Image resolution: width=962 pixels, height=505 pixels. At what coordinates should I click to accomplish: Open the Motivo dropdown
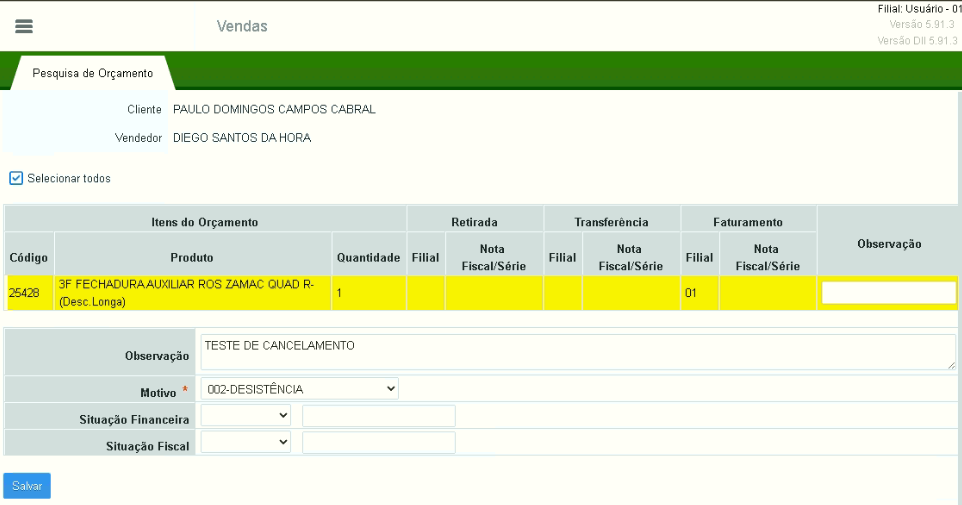point(299,388)
